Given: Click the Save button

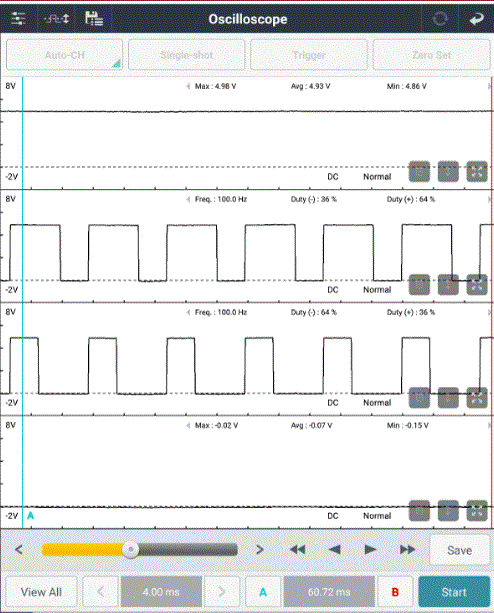Looking at the screenshot, I should [x=460, y=550].
